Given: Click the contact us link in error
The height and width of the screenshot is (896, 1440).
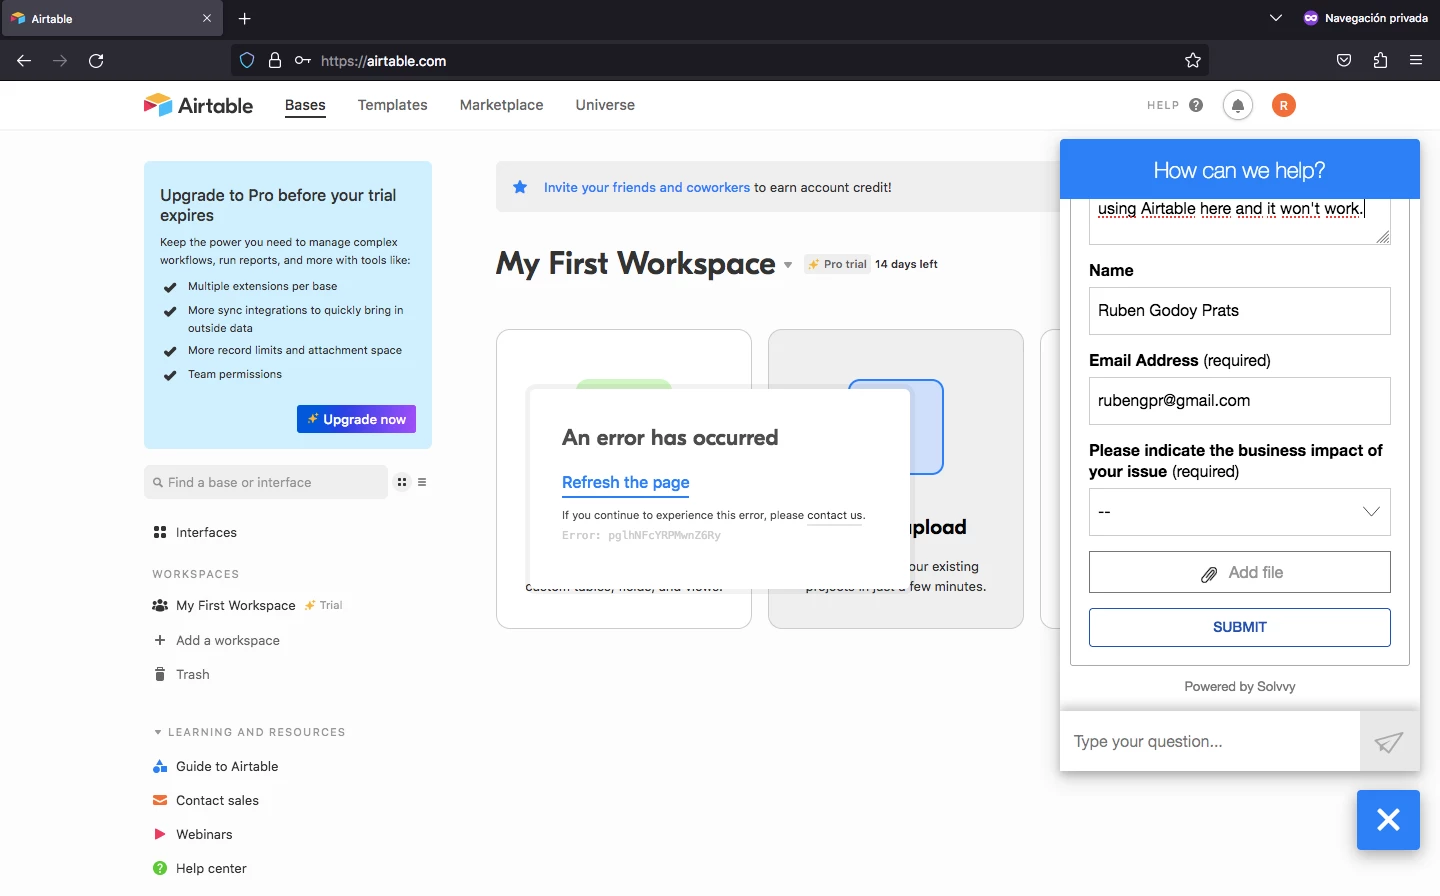Looking at the screenshot, I should click(x=835, y=516).
